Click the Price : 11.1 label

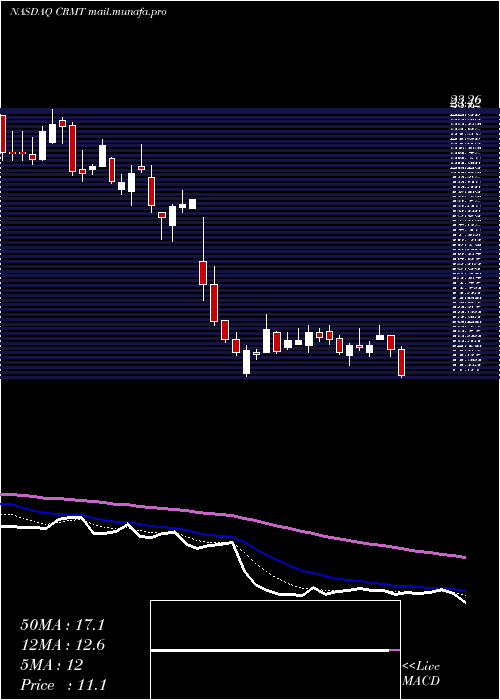[63, 685]
